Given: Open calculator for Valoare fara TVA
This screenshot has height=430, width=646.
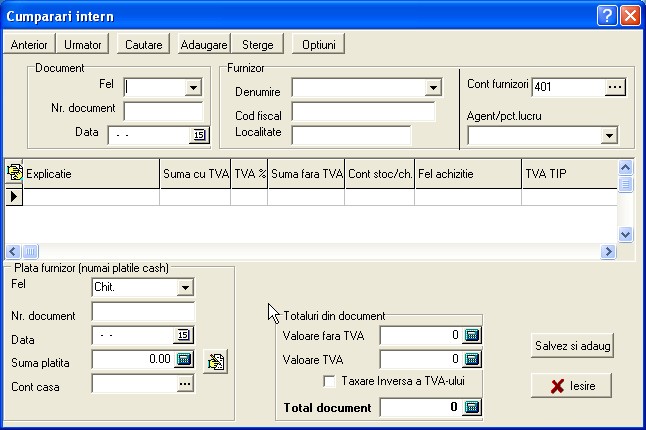Looking at the screenshot, I should (473, 335).
